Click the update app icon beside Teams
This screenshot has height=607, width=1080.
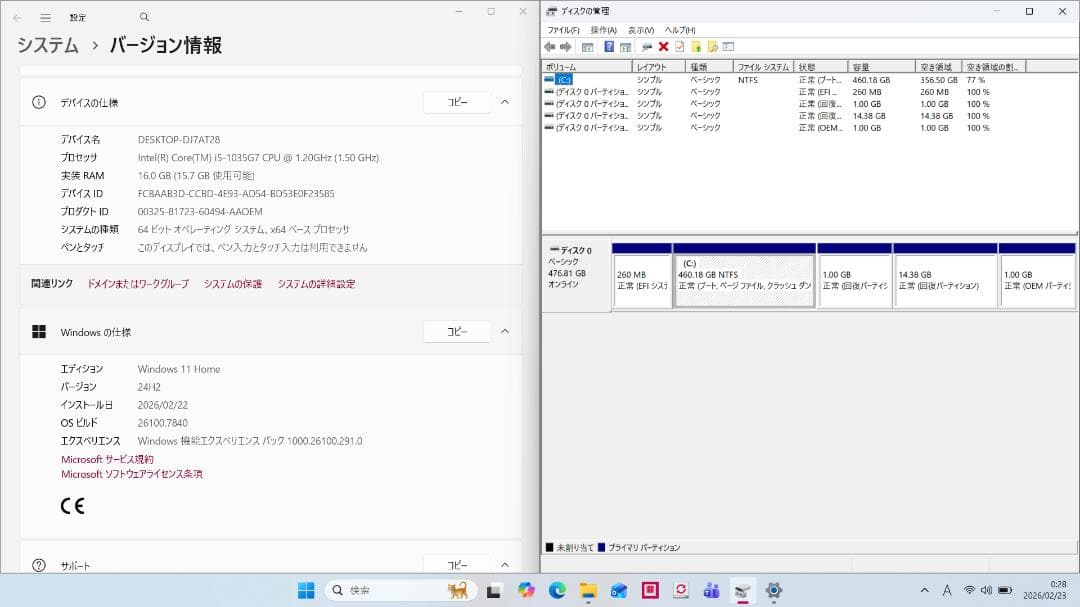(681, 590)
